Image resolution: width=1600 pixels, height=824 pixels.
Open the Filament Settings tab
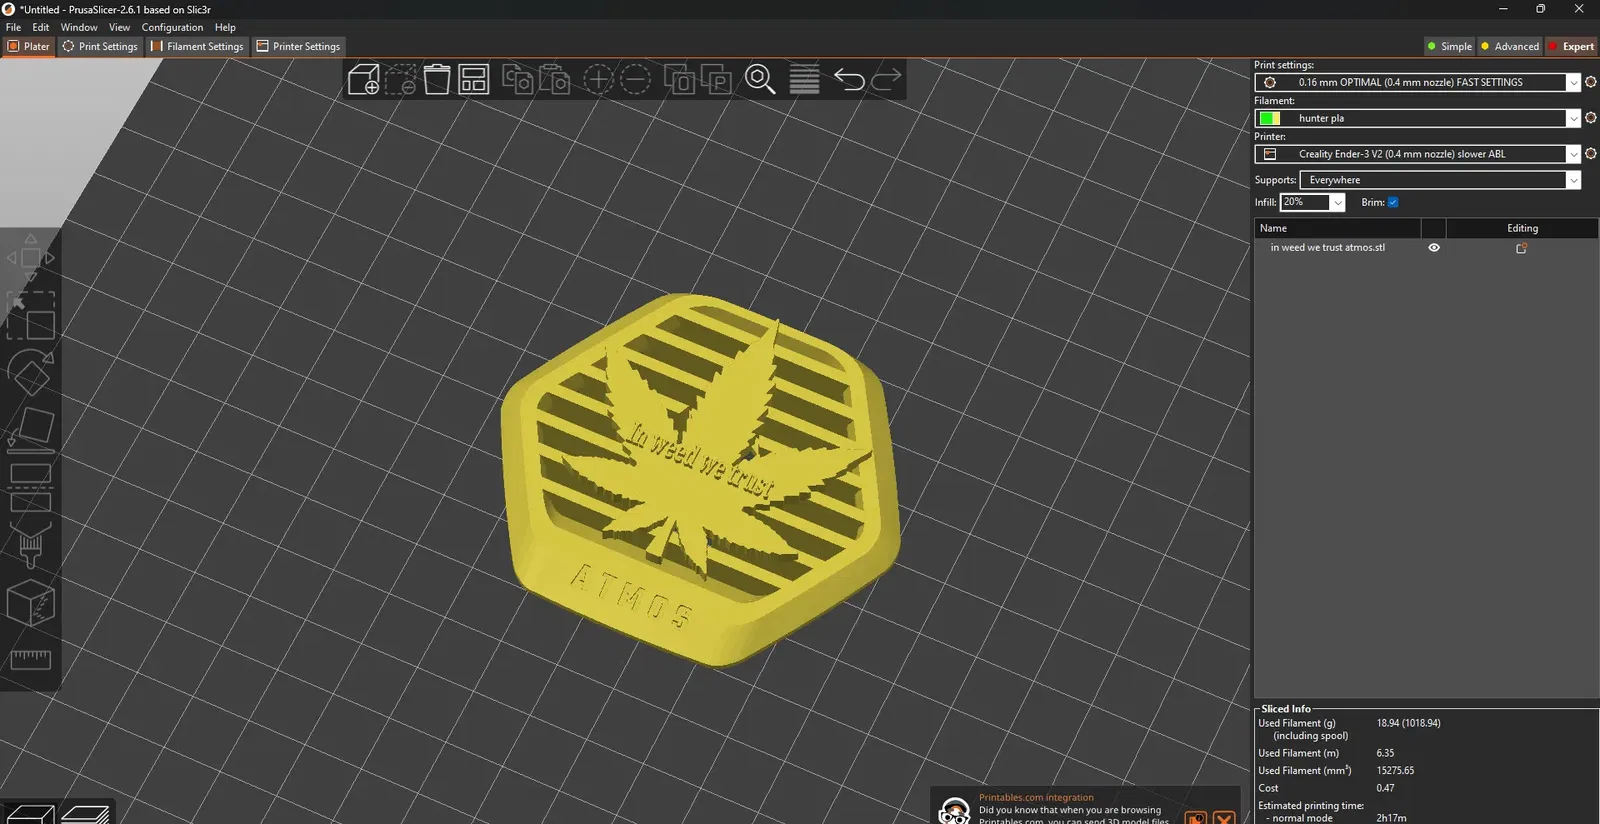tap(197, 46)
